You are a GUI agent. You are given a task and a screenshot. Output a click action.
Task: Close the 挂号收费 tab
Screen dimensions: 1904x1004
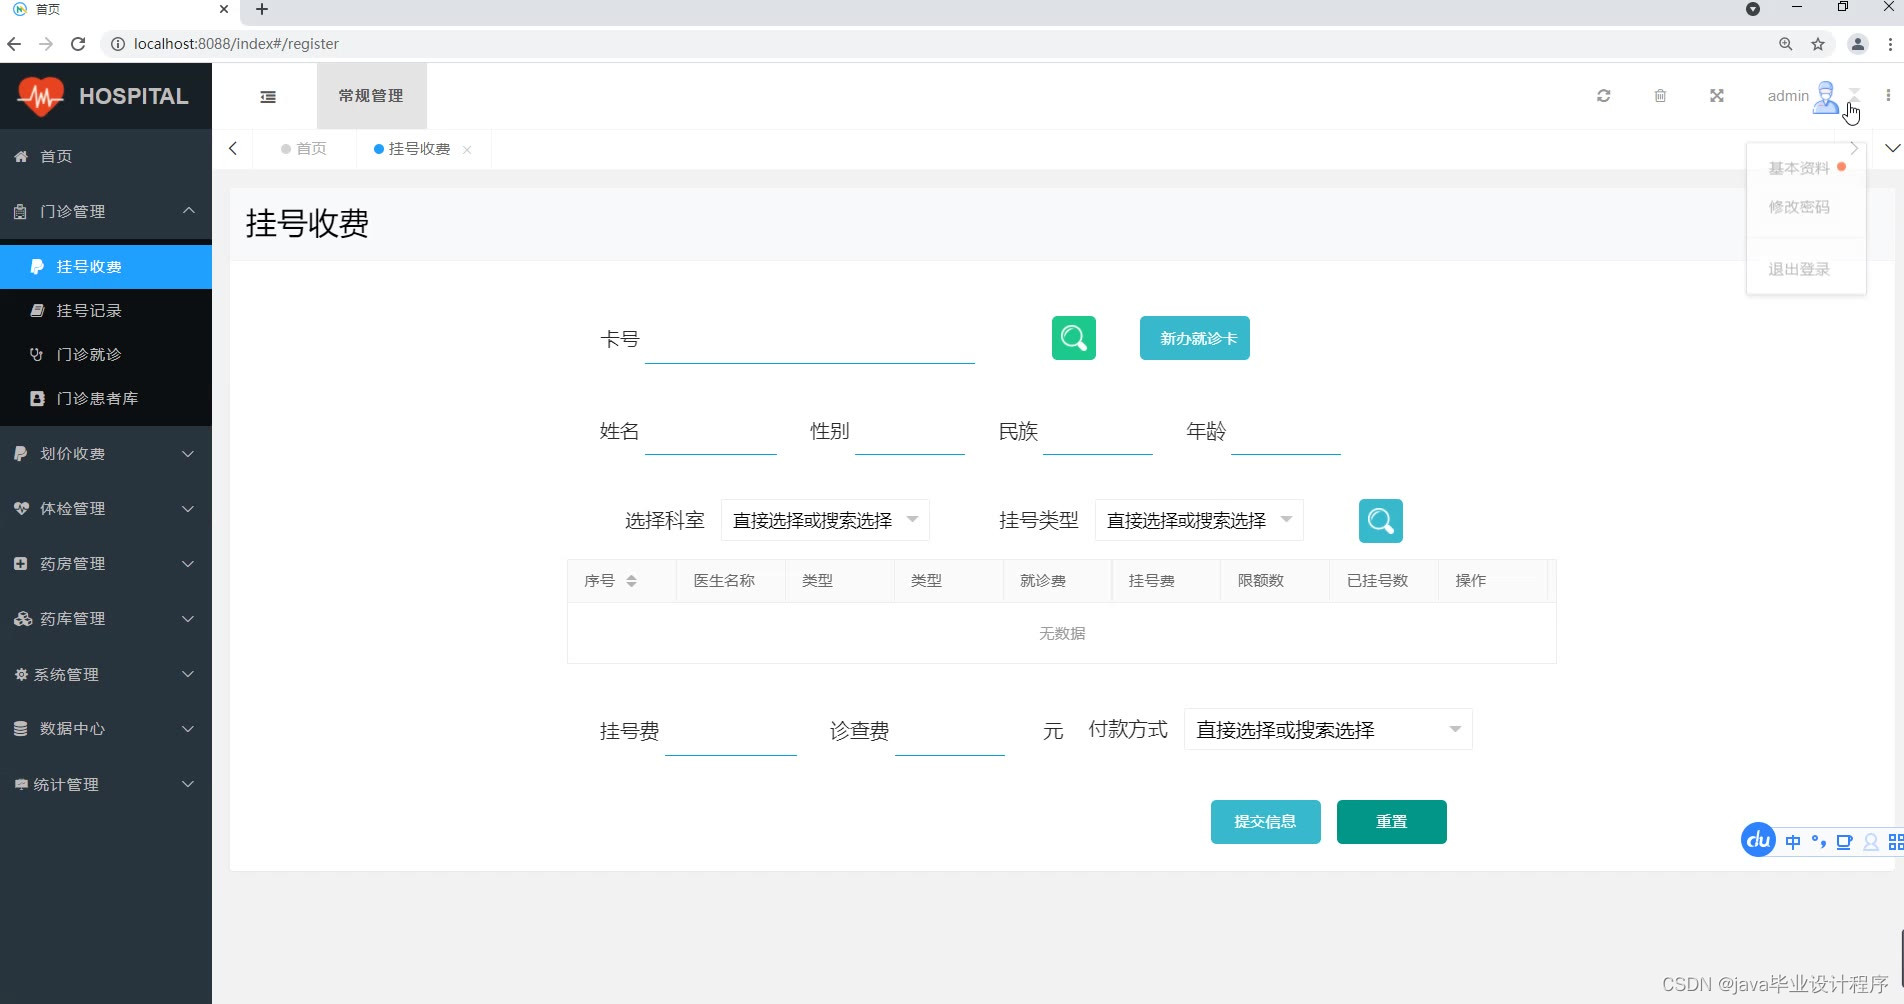[467, 150]
